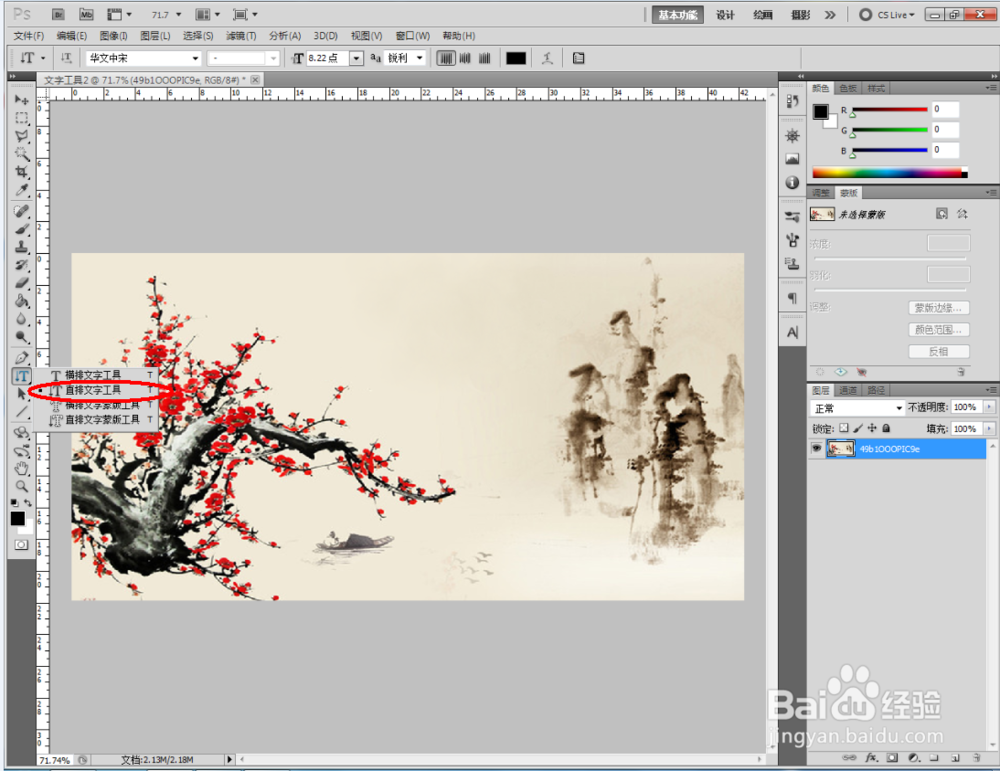This screenshot has height=771, width=1000.
Task: Open the Character panel icon in the dock
Action: (x=792, y=332)
